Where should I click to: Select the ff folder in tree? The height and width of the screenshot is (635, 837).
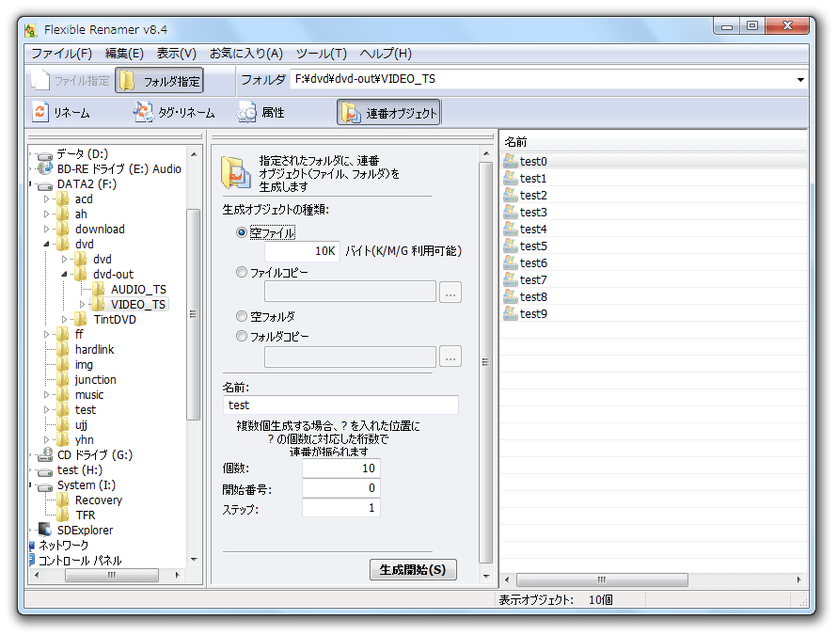click(x=79, y=334)
